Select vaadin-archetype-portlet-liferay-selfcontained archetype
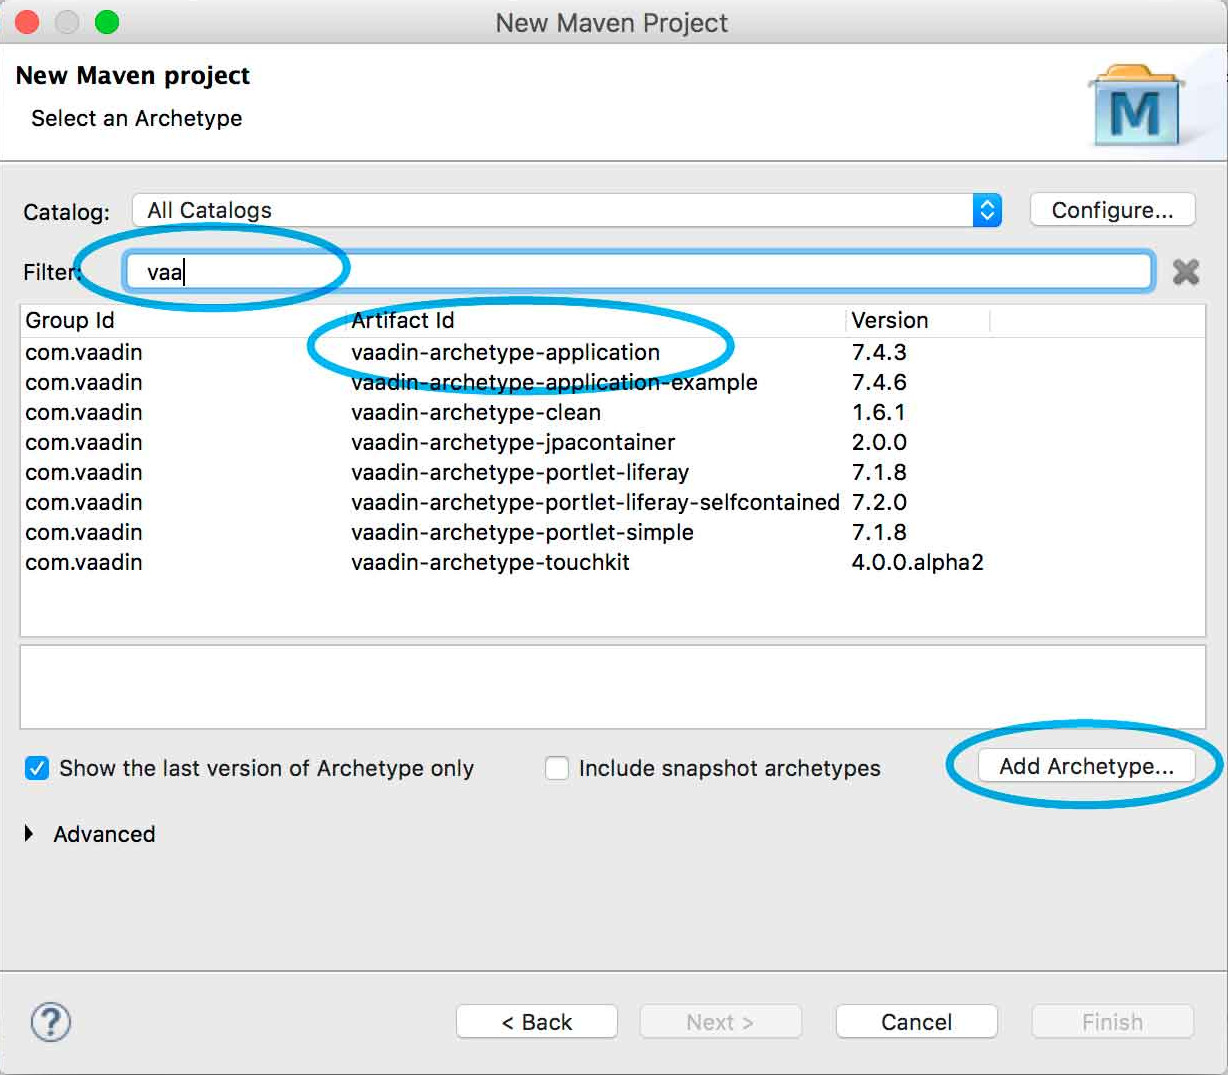1228x1075 pixels. (612, 502)
